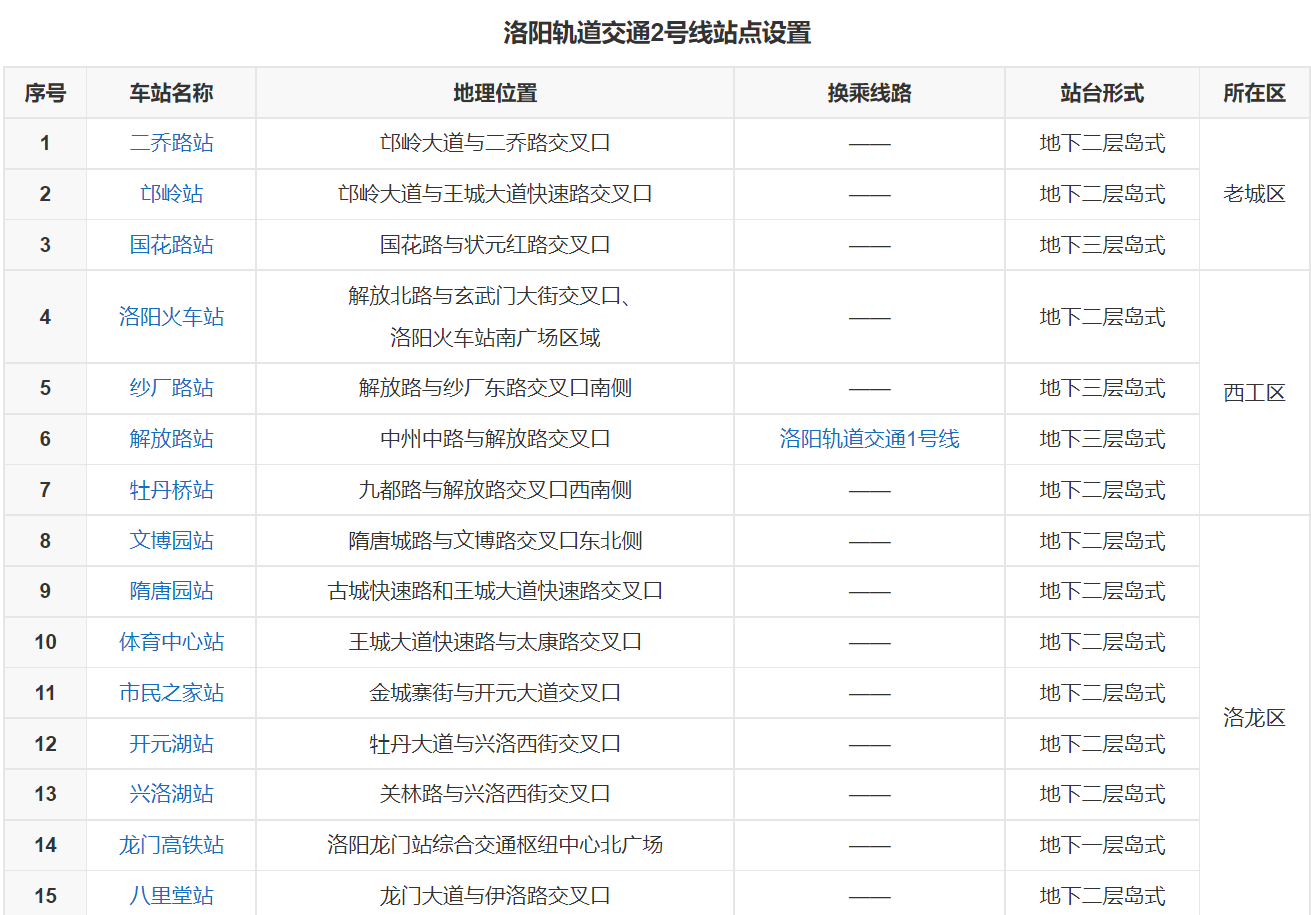This screenshot has height=915, width=1311.
Task: Click 地下二层岛式 in the 开元湖站 row
Action: click(1102, 744)
